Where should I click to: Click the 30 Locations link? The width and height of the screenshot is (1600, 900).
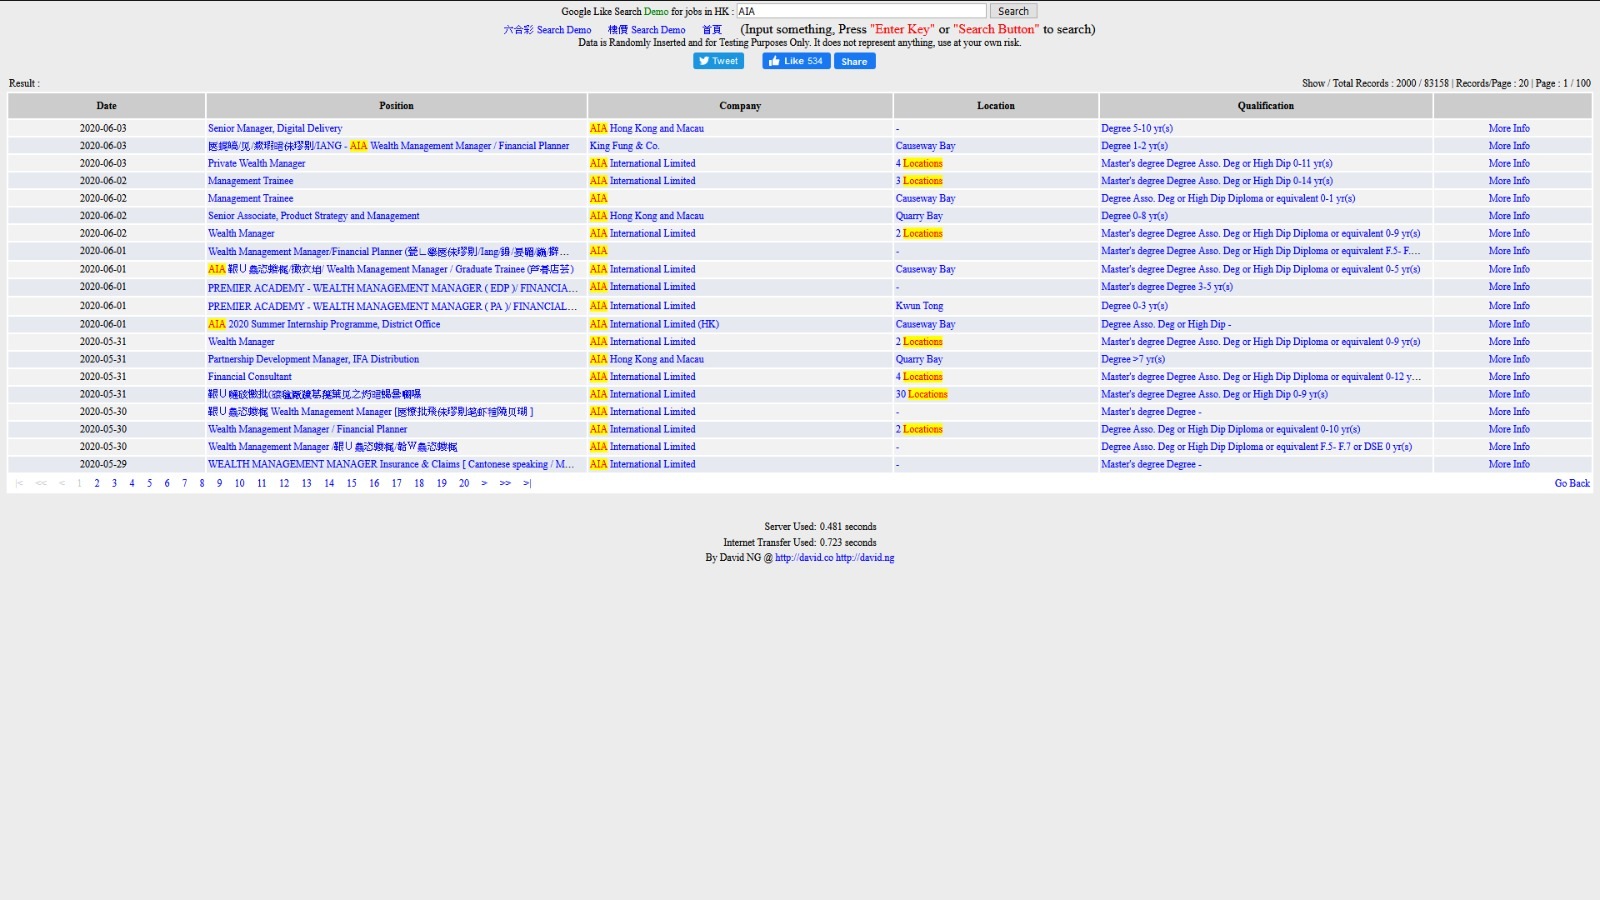[921, 394]
